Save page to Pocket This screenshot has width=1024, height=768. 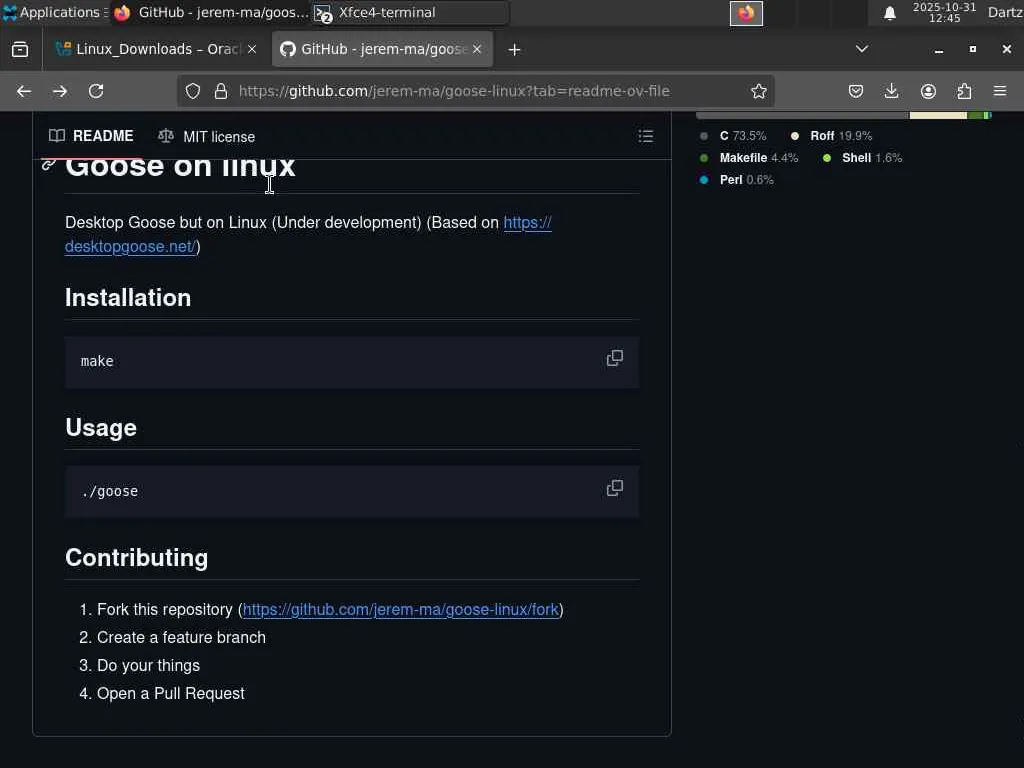[856, 91]
